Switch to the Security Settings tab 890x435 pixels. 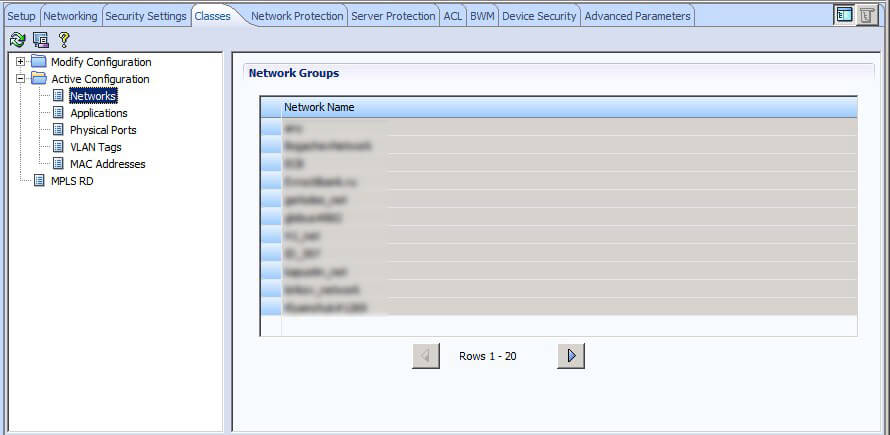coord(146,16)
